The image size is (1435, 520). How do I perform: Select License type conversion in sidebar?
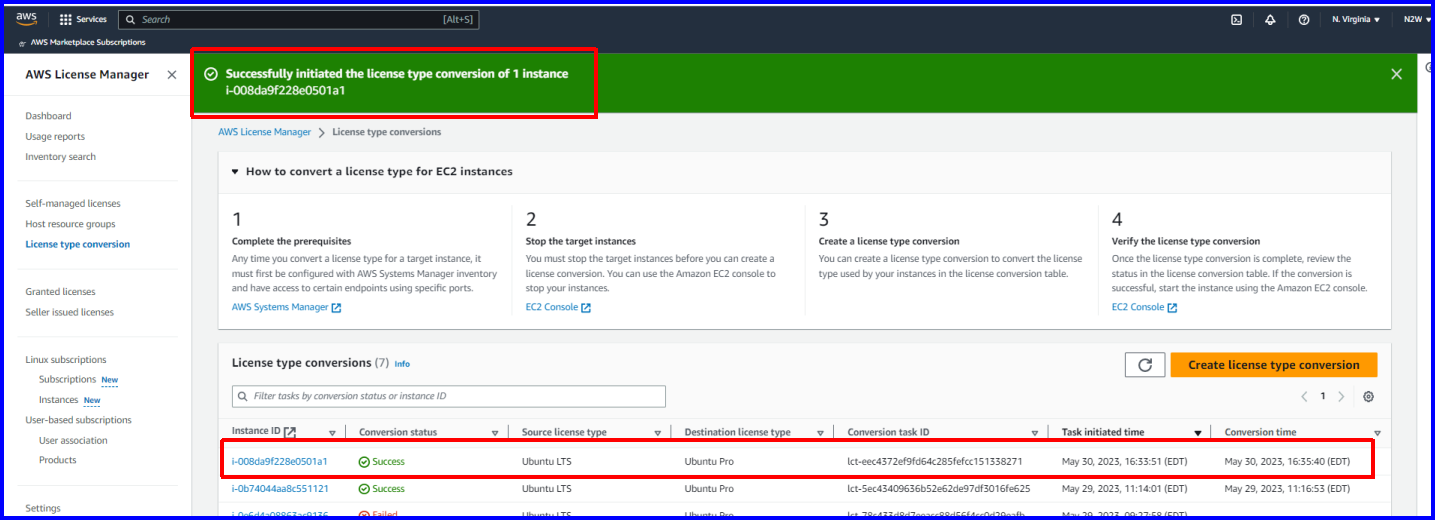[x=78, y=244]
